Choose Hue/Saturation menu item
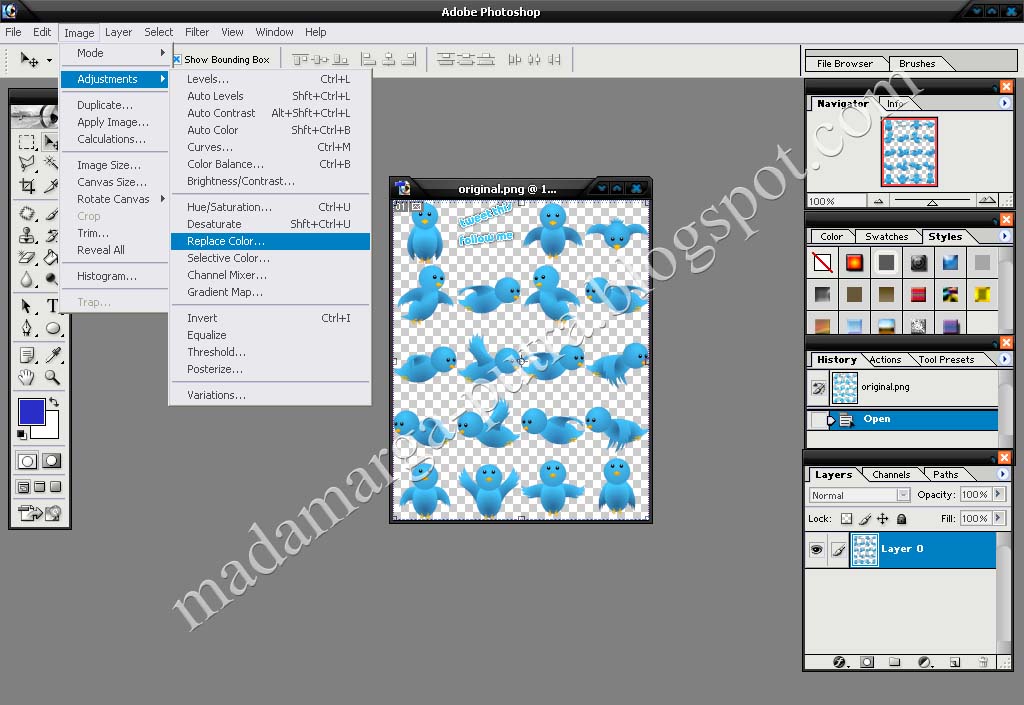 (270, 207)
